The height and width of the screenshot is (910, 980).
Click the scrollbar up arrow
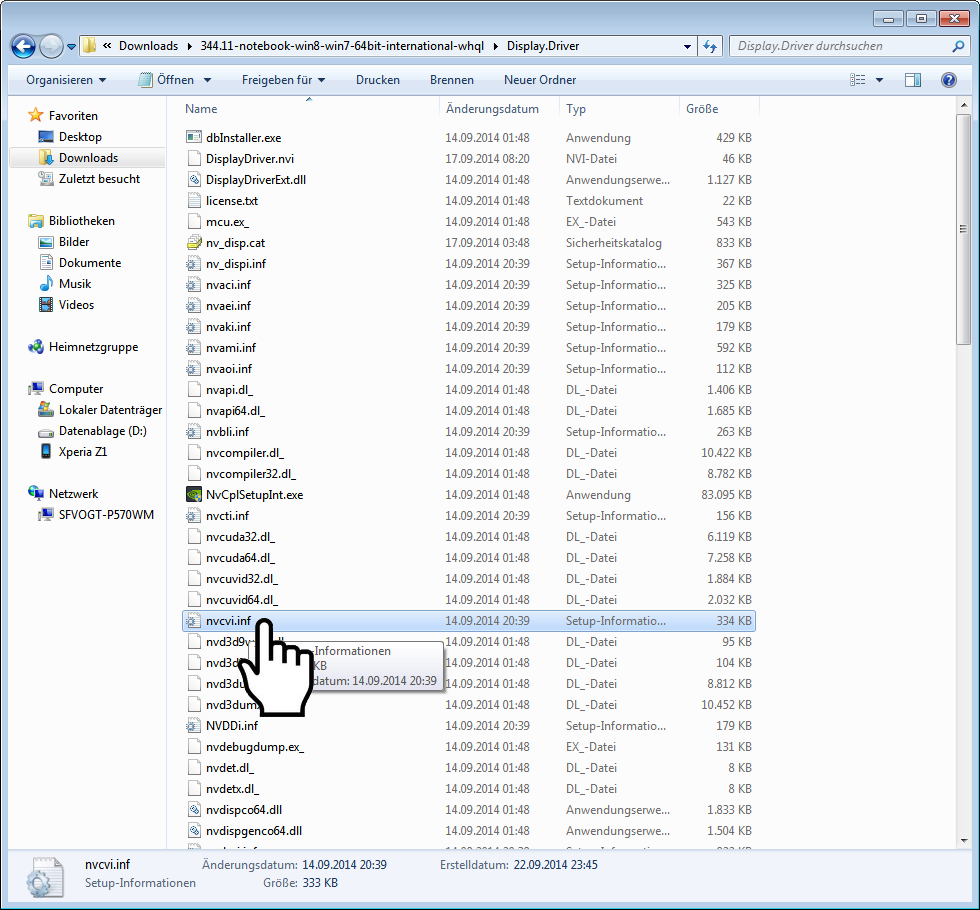click(963, 105)
